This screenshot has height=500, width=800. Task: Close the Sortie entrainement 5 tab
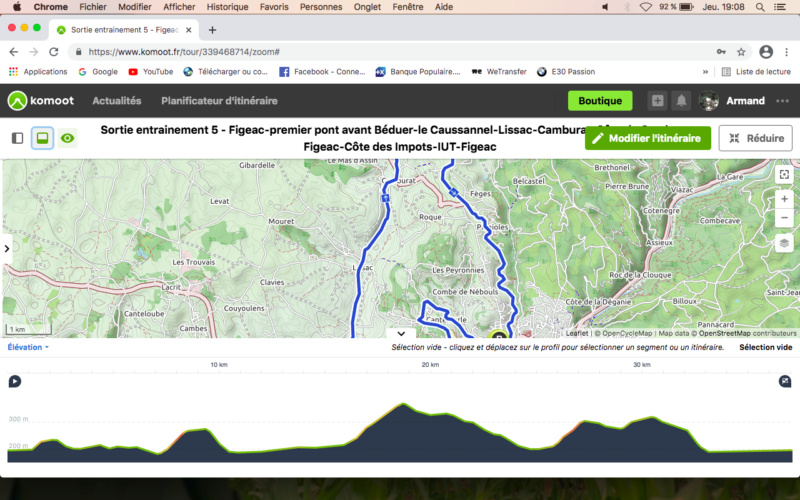(x=189, y=30)
